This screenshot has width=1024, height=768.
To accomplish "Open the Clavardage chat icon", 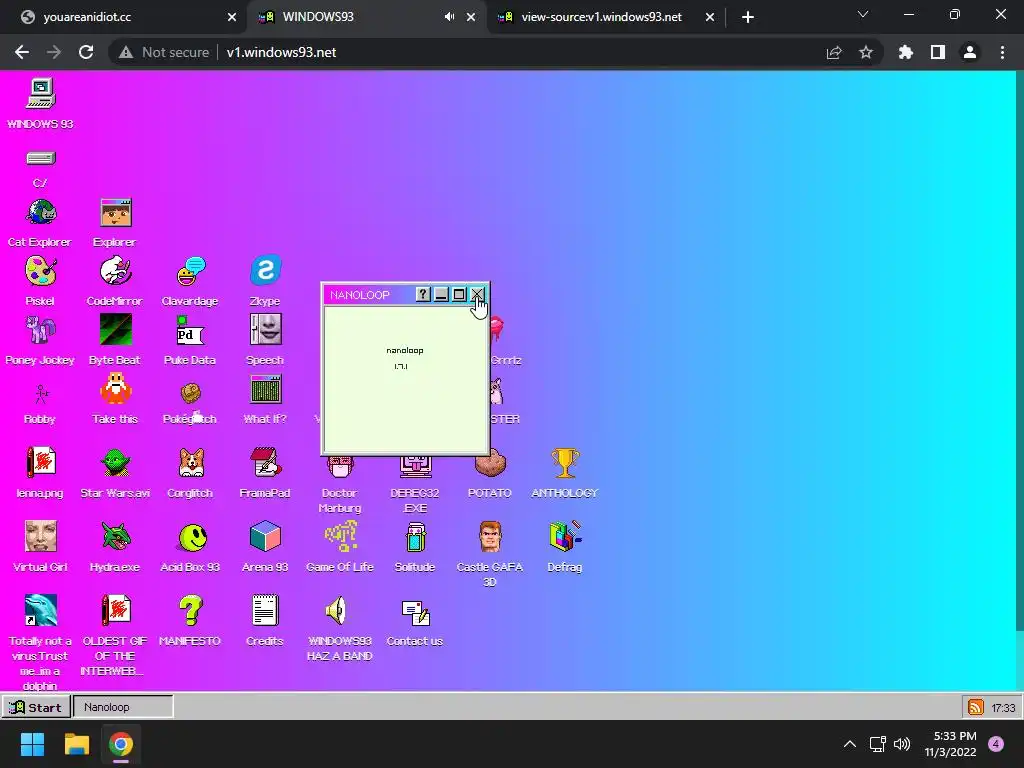I will (x=191, y=271).
